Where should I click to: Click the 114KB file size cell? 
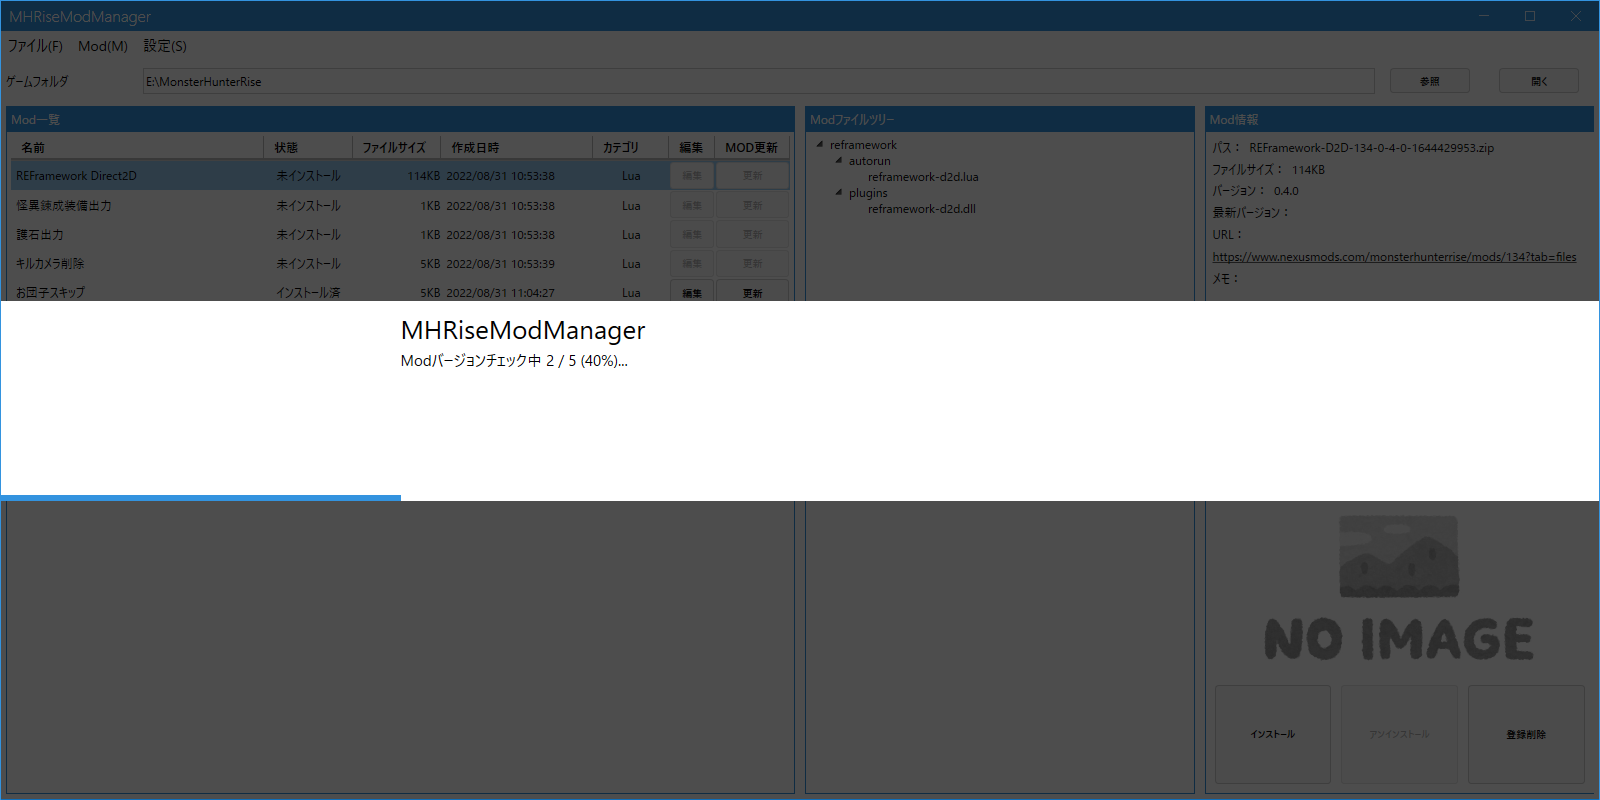(x=423, y=176)
